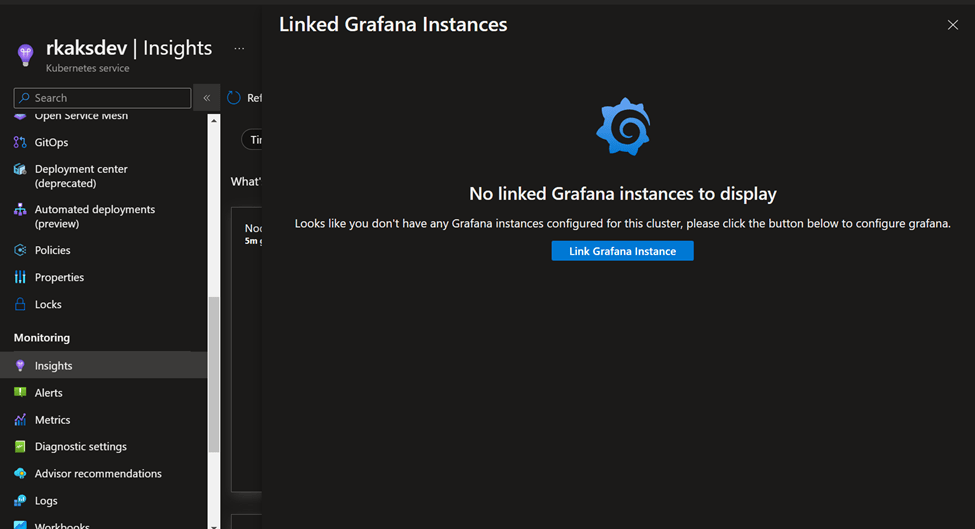Collapse the sidebar with double chevron

(x=206, y=98)
